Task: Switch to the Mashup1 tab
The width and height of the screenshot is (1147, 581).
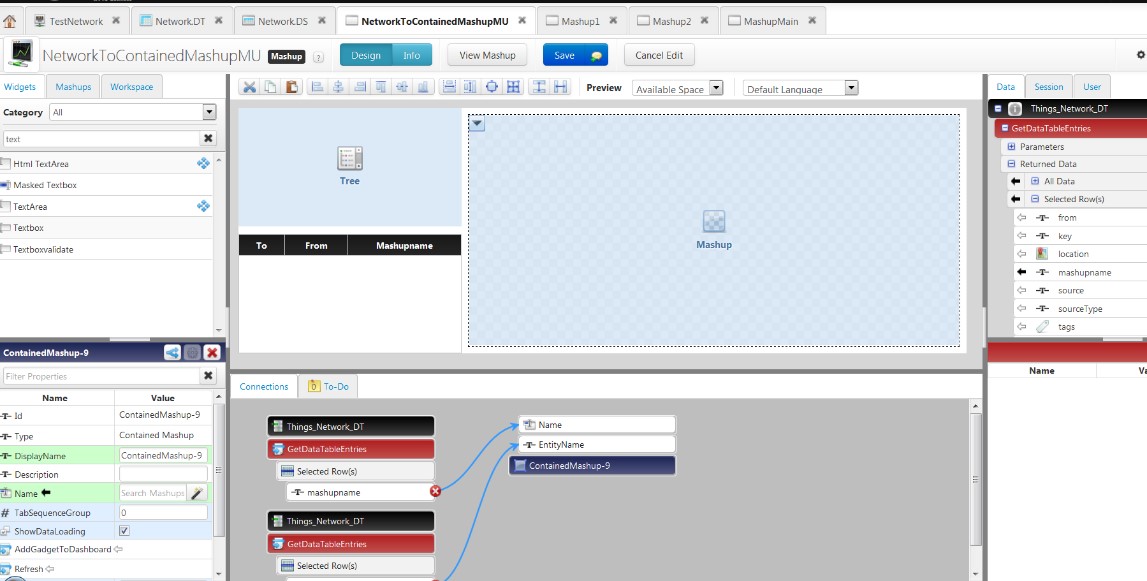Action: (580, 21)
